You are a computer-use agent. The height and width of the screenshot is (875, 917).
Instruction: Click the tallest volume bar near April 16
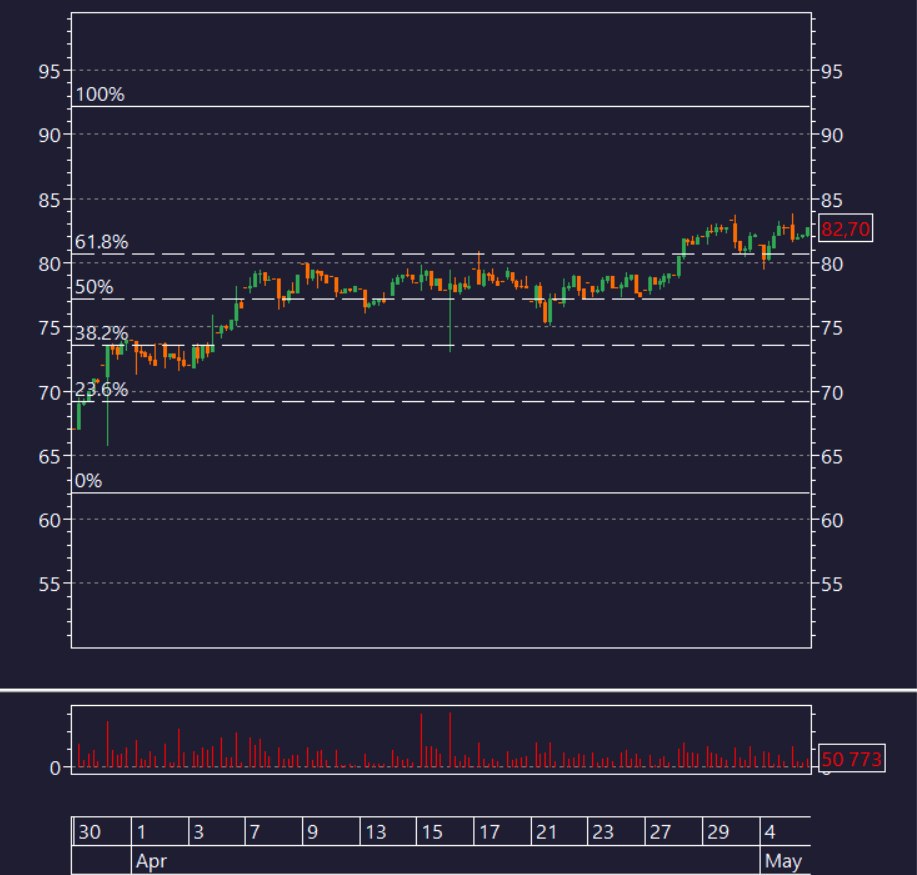(450, 739)
